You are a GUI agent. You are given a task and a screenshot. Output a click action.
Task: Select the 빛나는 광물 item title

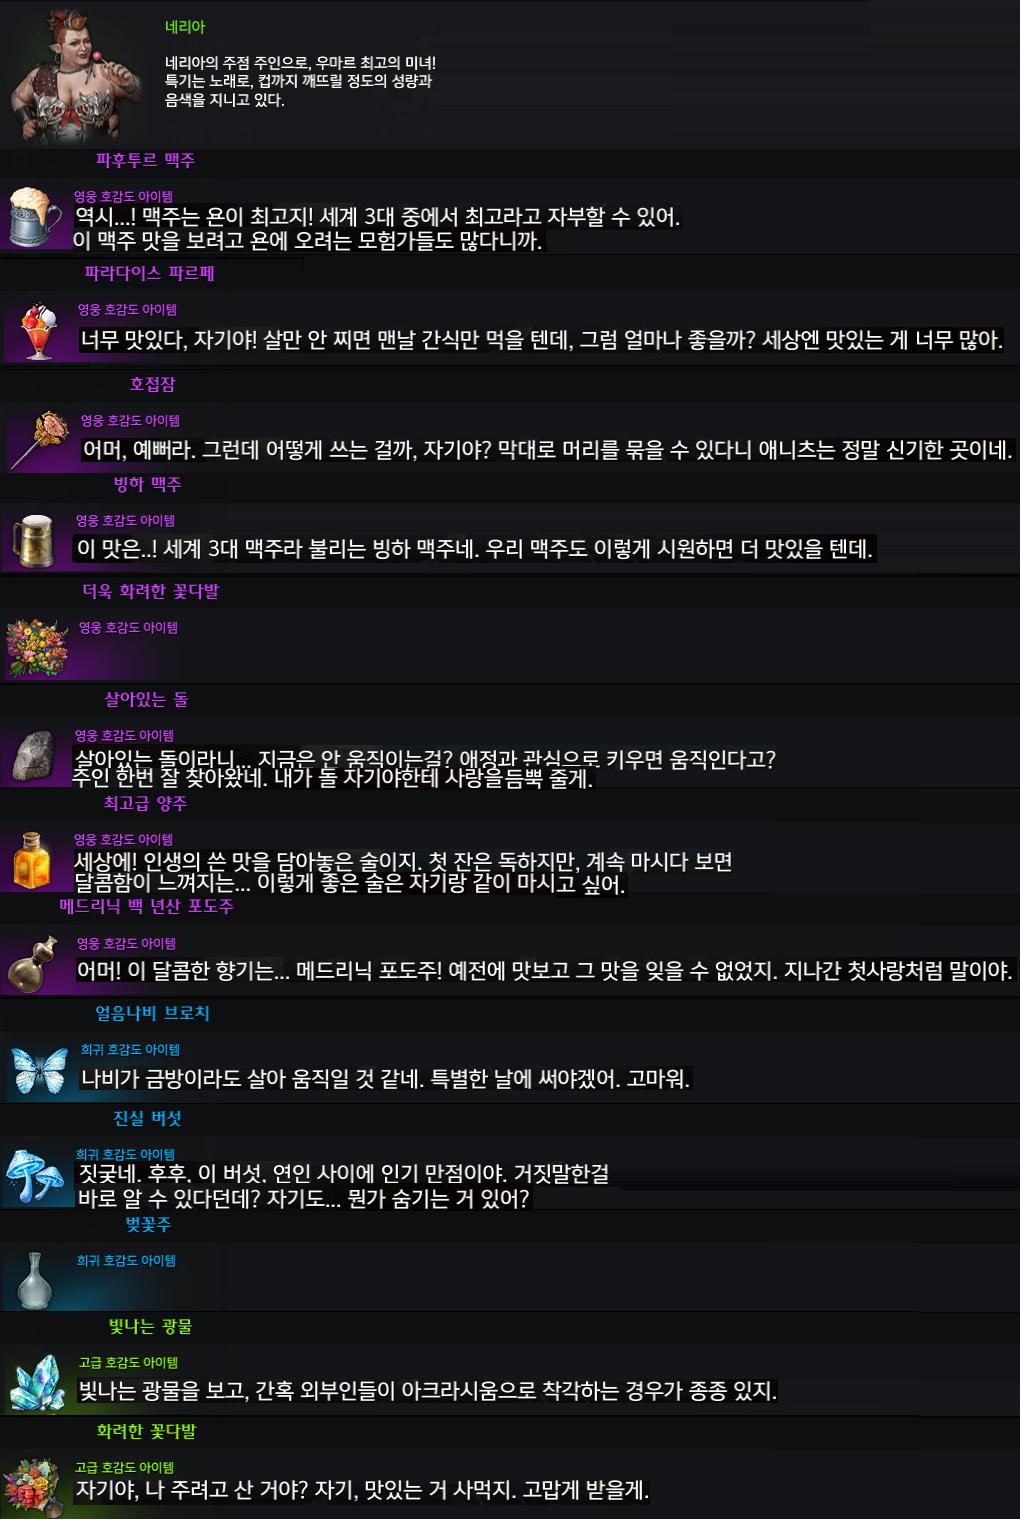(151, 1326)
